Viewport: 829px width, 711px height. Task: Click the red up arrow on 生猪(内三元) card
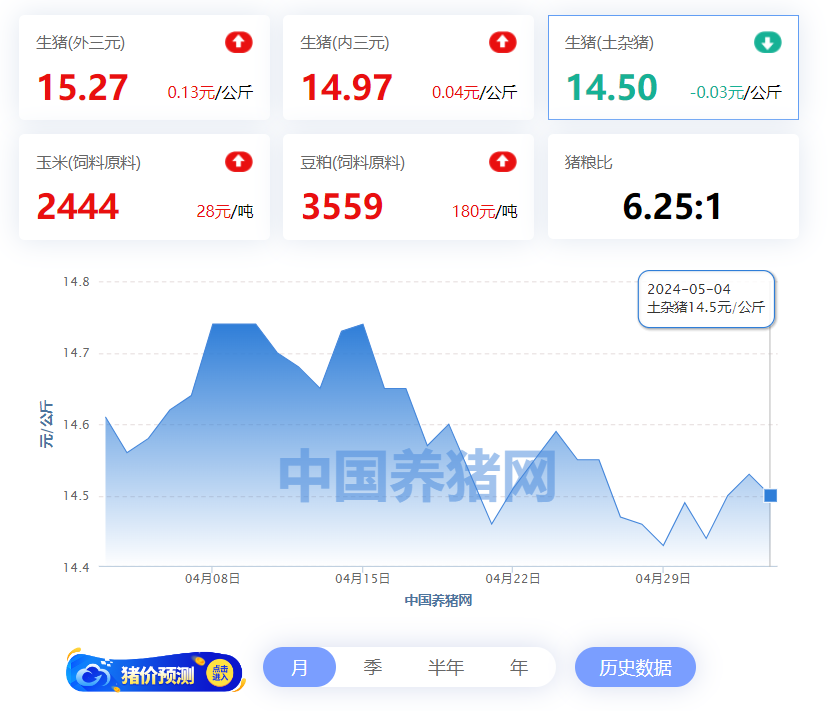[x=502, y=42]
